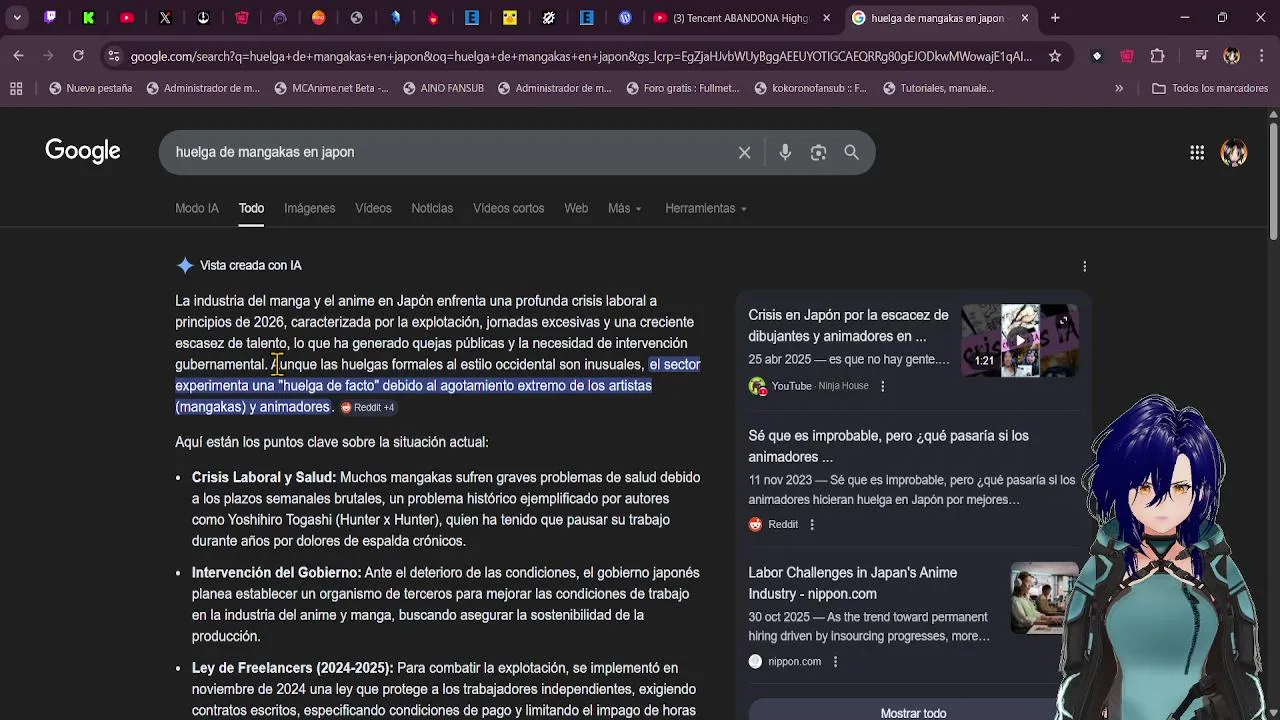The image size is (1280, 720).
Task: Expand the Más dropdown
Action: point(625,208)
